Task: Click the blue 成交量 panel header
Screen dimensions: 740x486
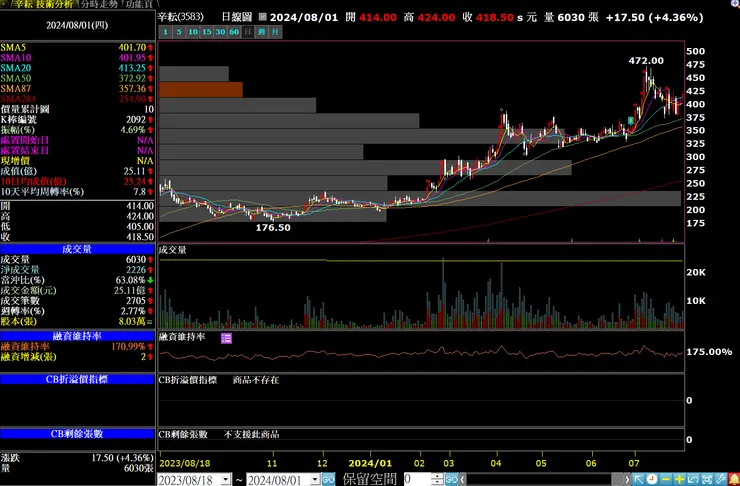Action: [77, 249]
